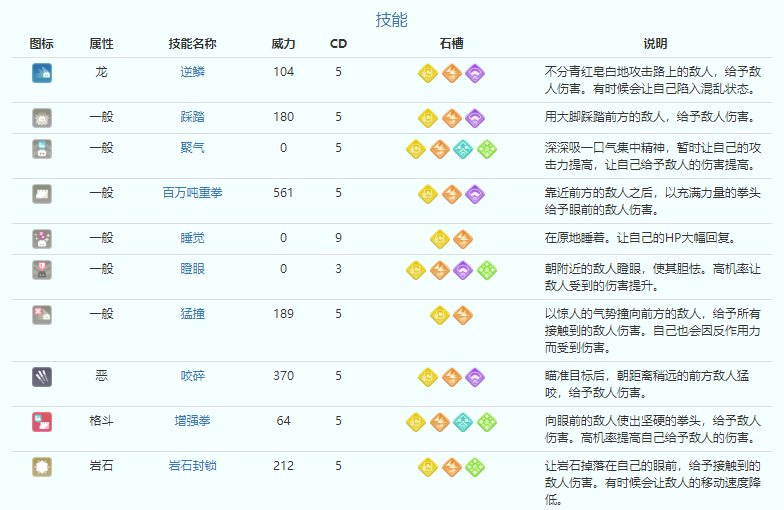Open the 增强拳 skill link
This screenshot has width=784, height=510.
pyautogui.click(x=192, y=421)
